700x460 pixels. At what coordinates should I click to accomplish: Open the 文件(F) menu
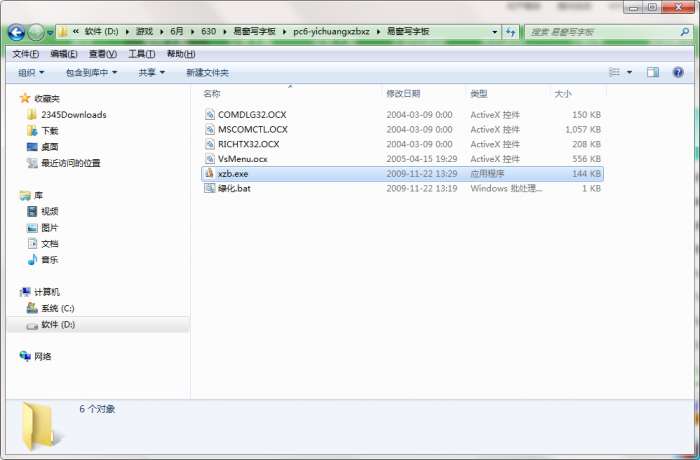tap(25, 54)
